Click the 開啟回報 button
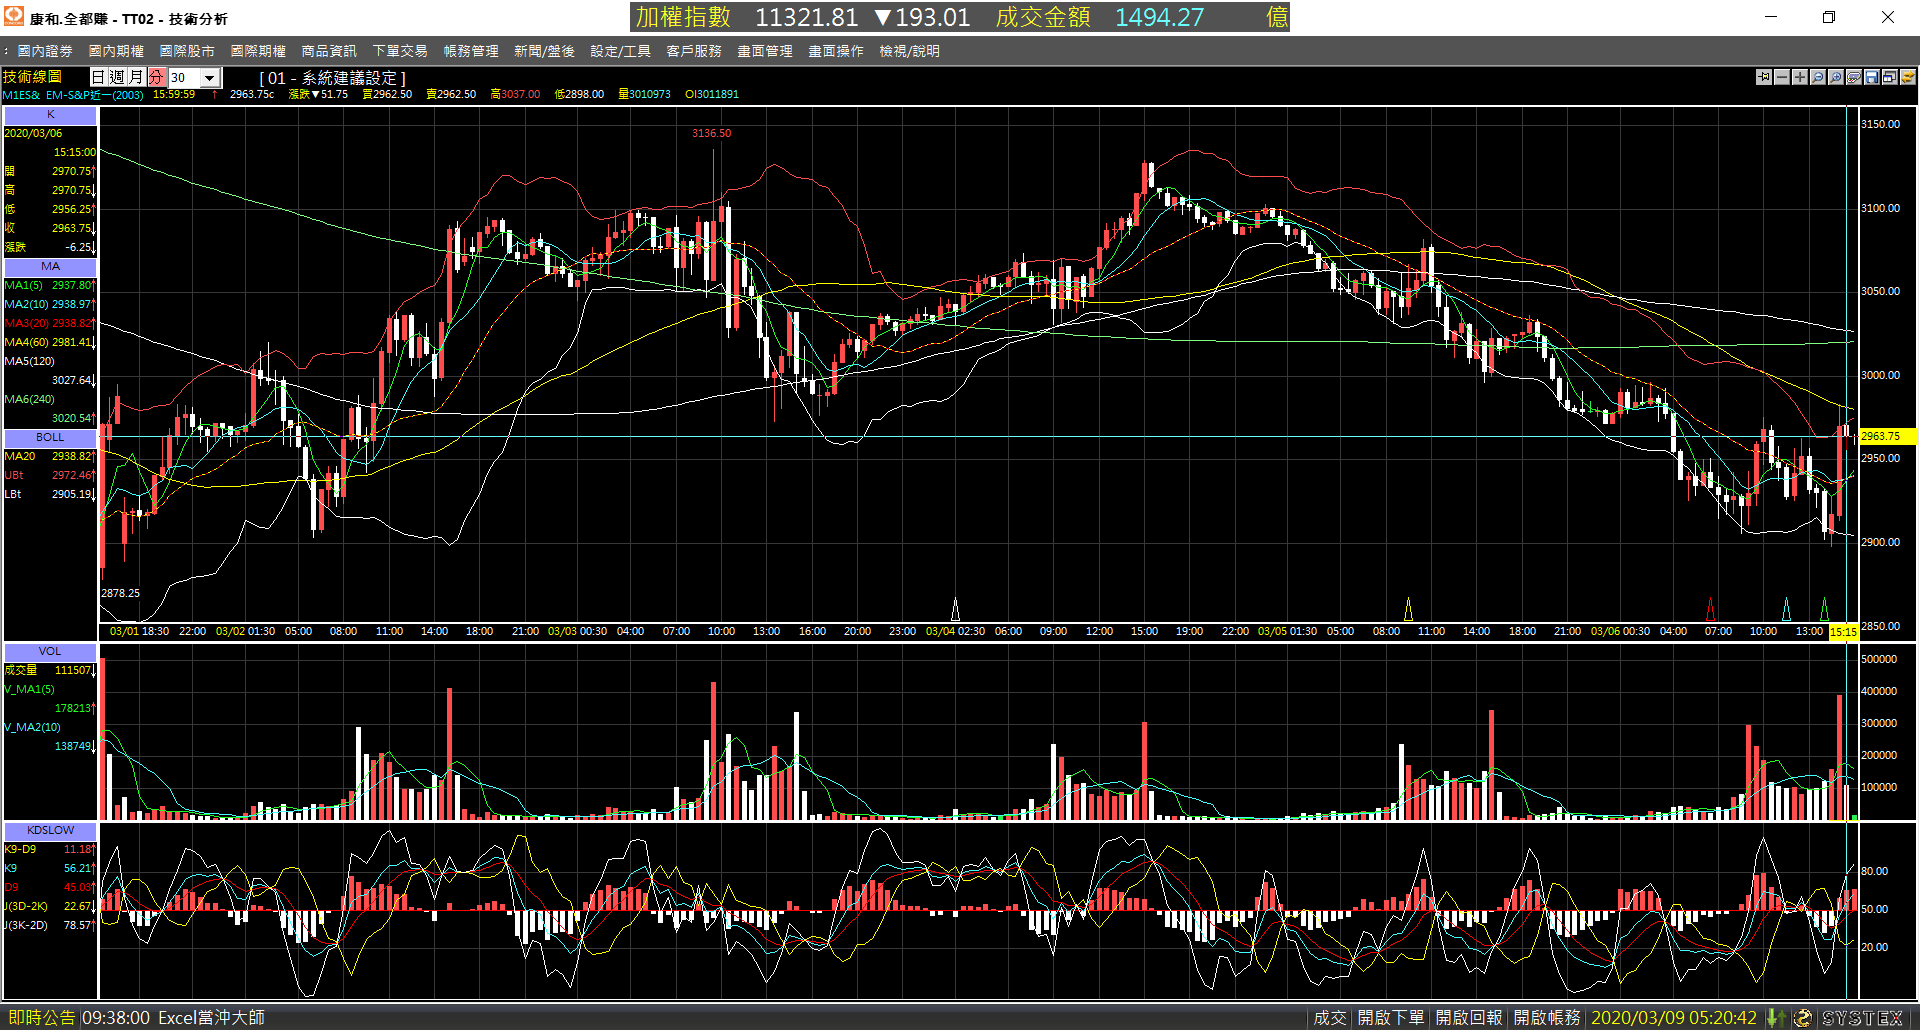This screenshot has width=1920, height=1030. pos(1469,1018)
